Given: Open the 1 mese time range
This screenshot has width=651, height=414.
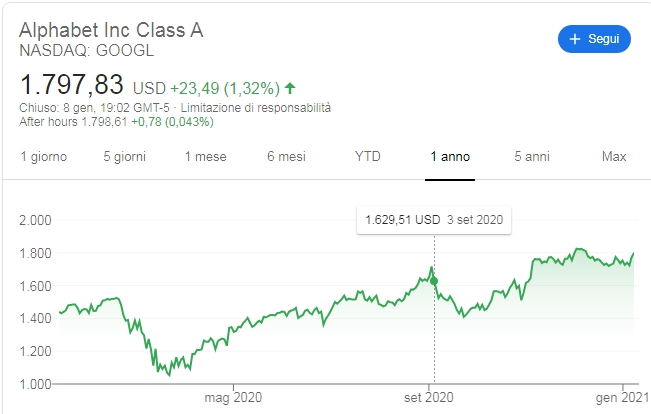Looking at the screenshot, I should [x=206, y=157].
